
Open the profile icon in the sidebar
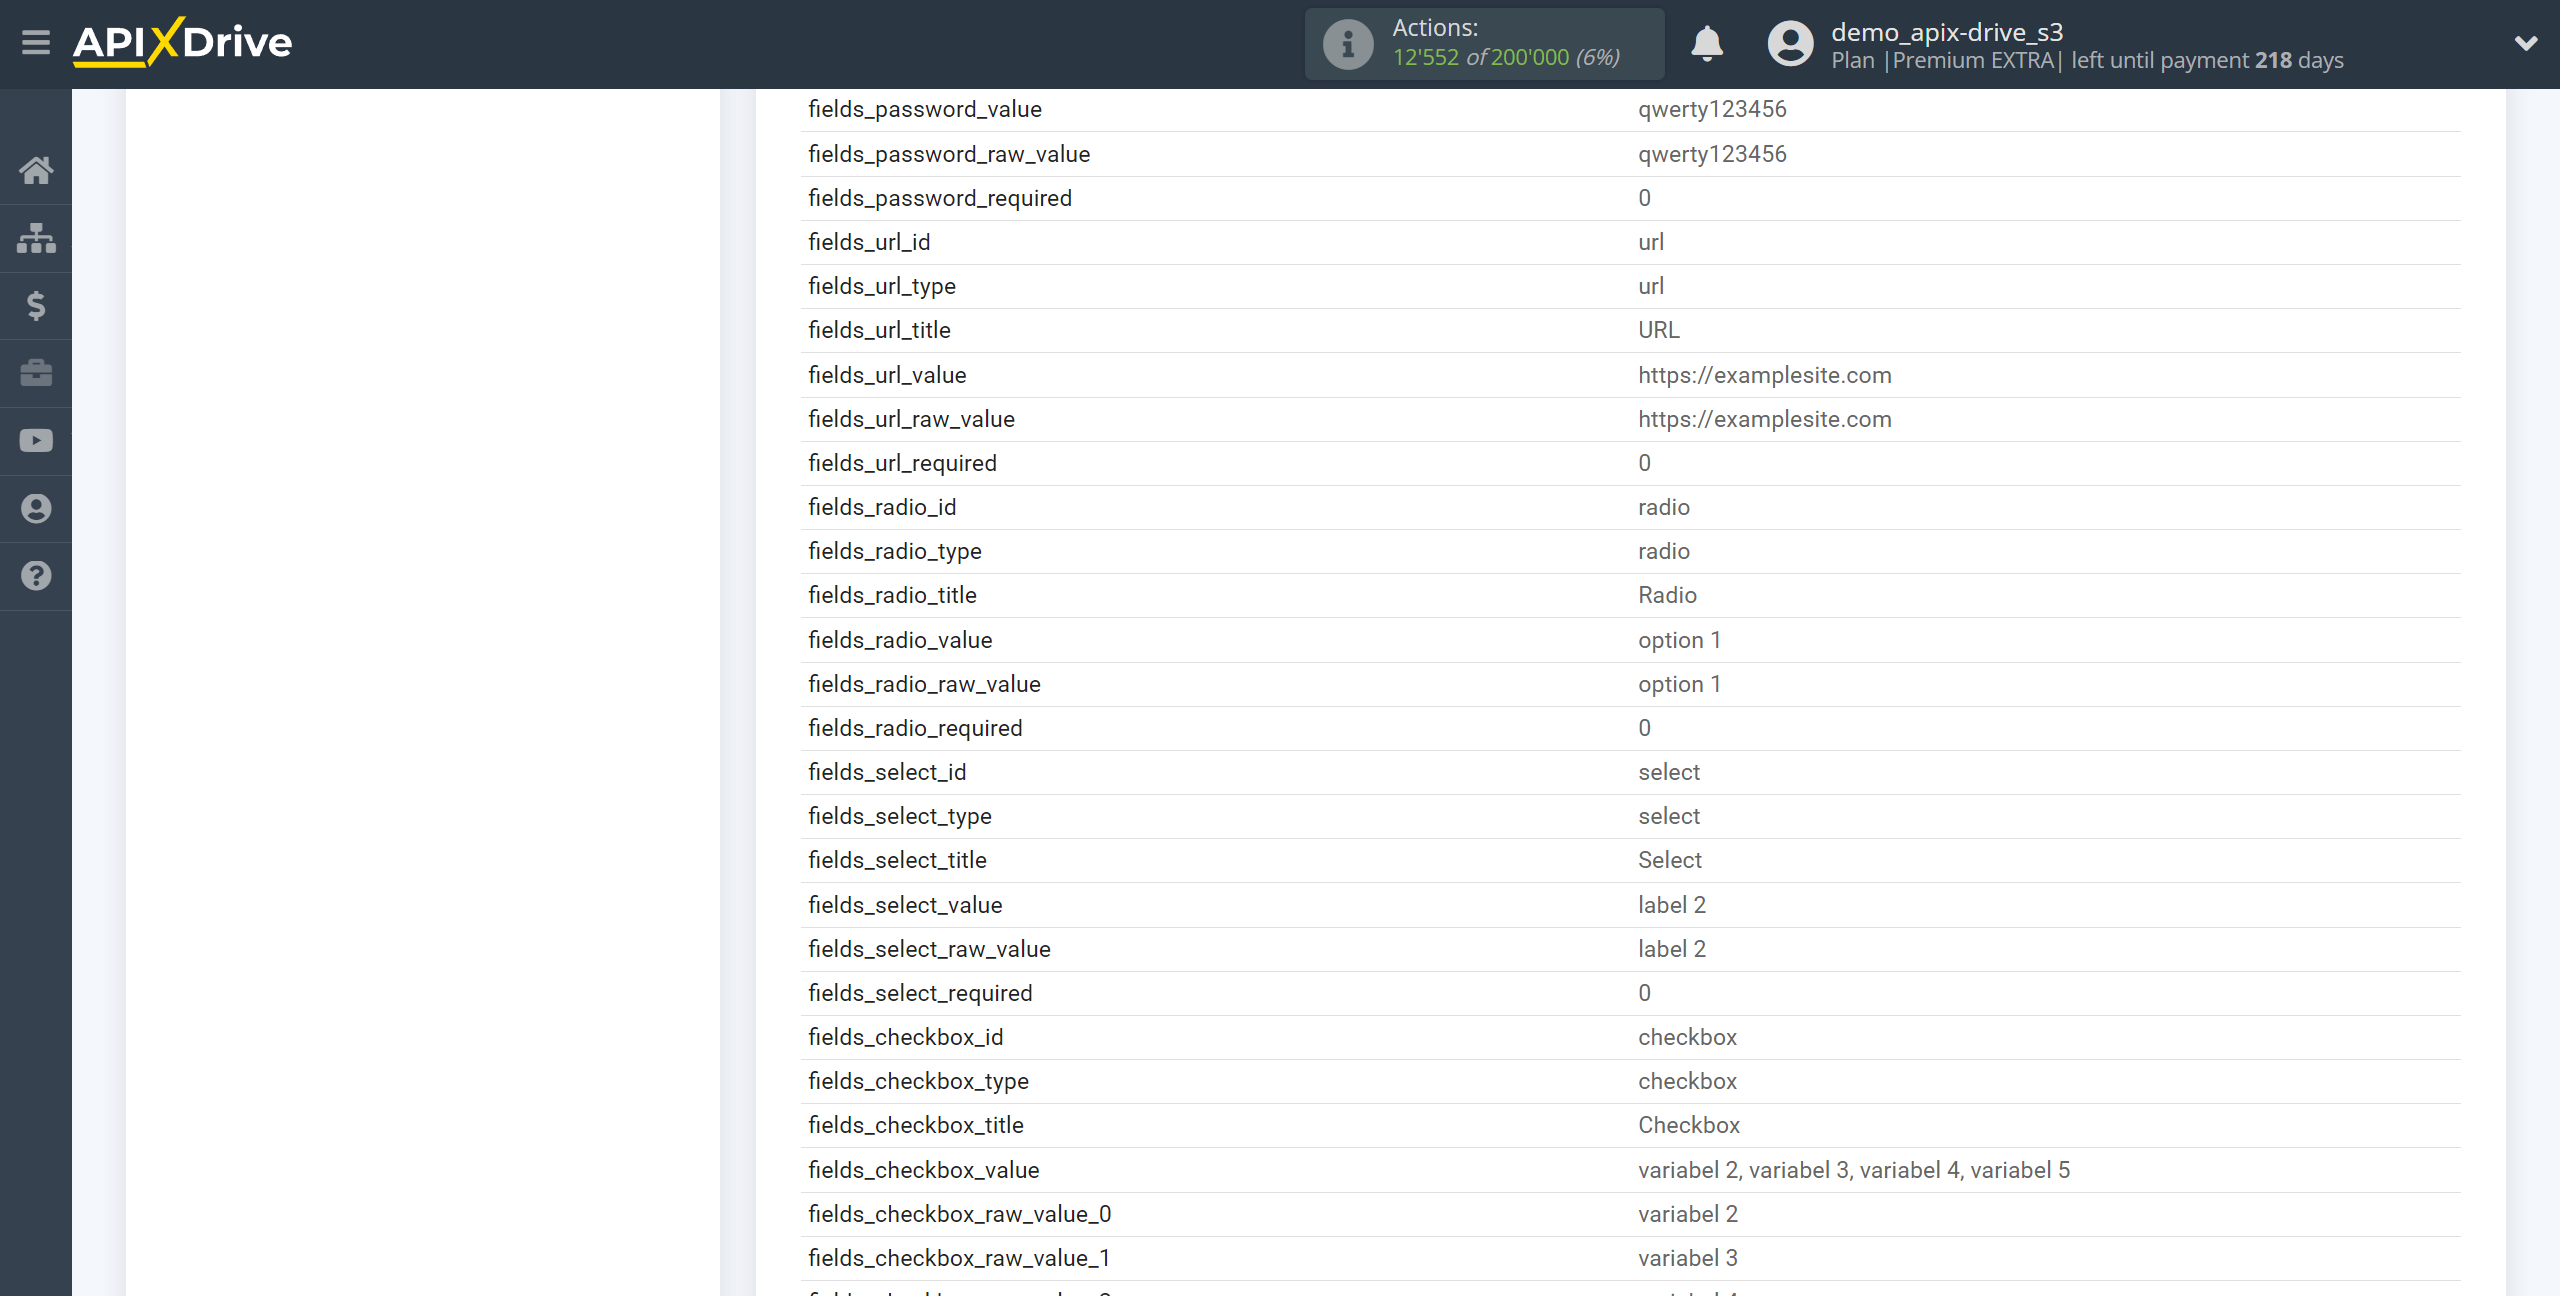tap(36, 509)
